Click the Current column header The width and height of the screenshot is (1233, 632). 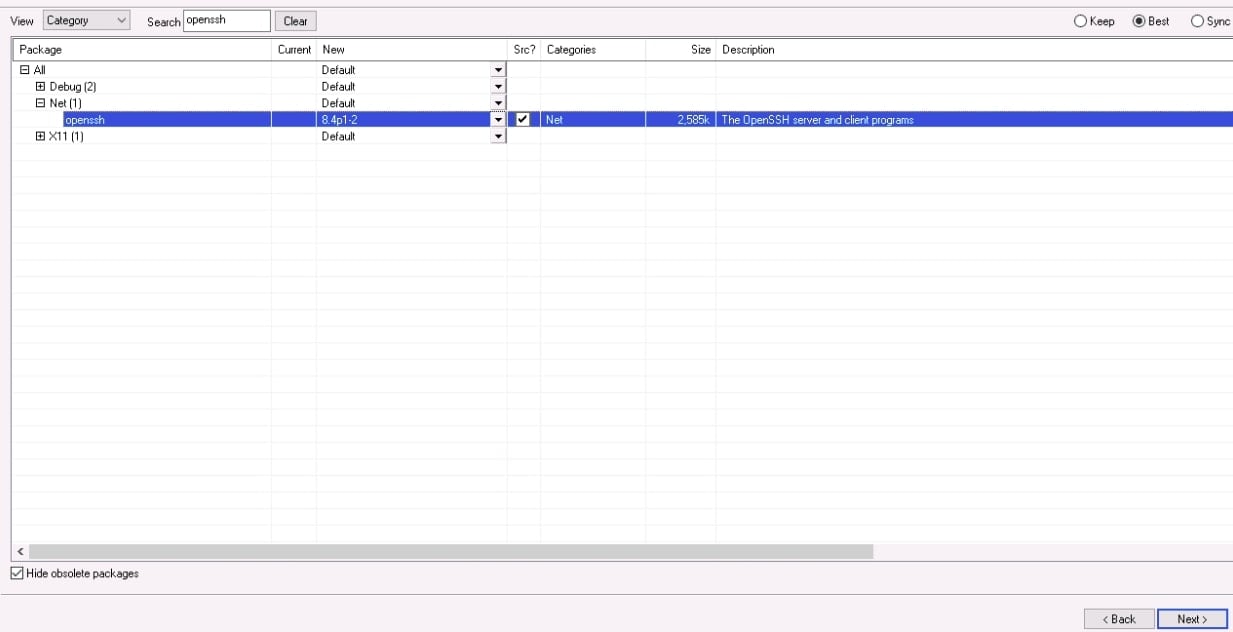point(294,49)
